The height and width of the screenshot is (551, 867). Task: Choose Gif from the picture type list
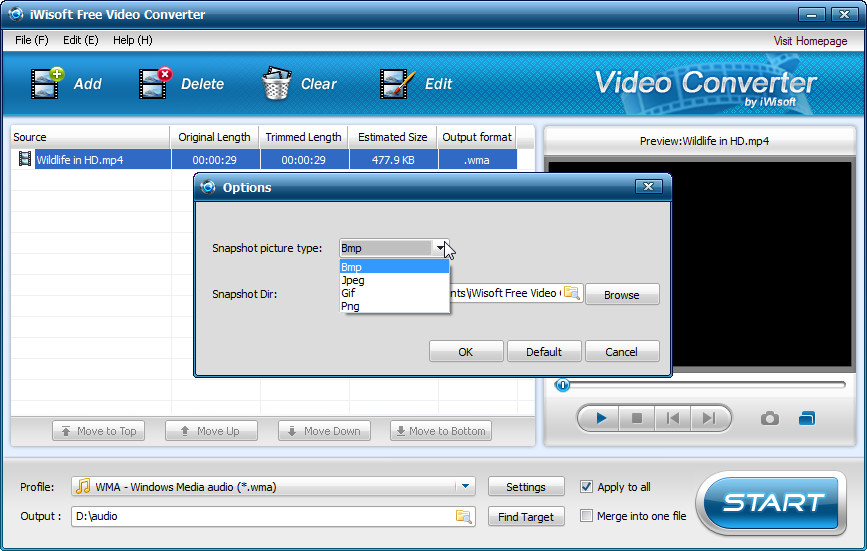394,293
